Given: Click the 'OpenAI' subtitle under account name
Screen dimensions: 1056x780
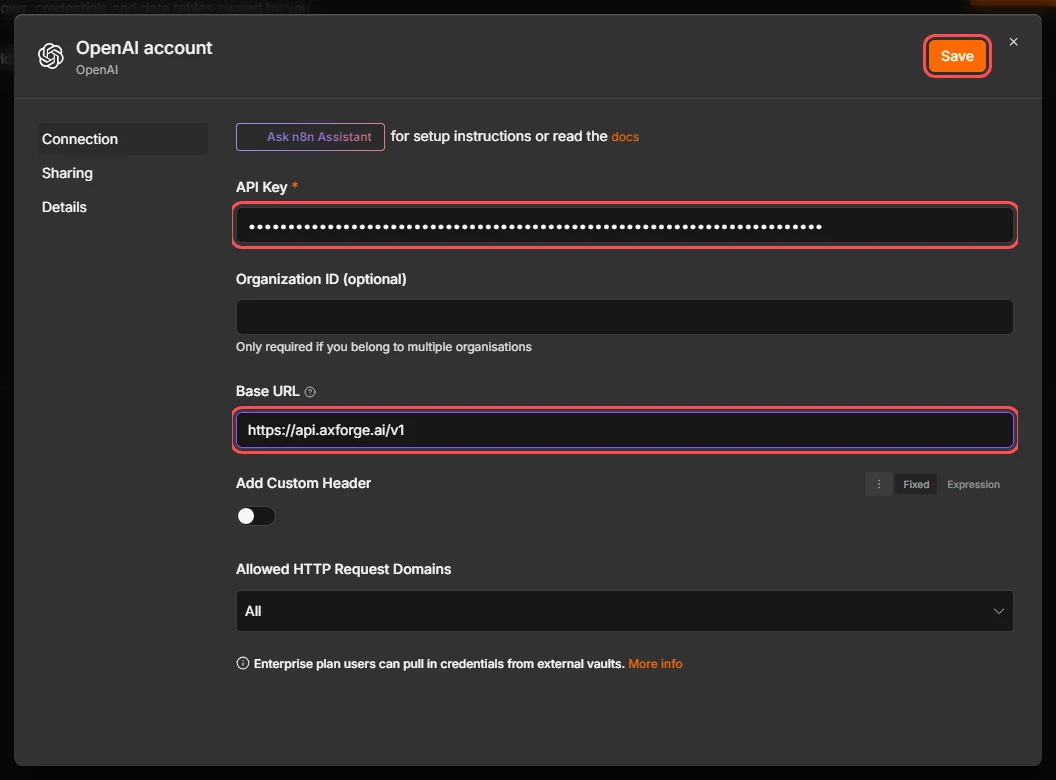Looking at the screenshot, I should coord(97,69).
